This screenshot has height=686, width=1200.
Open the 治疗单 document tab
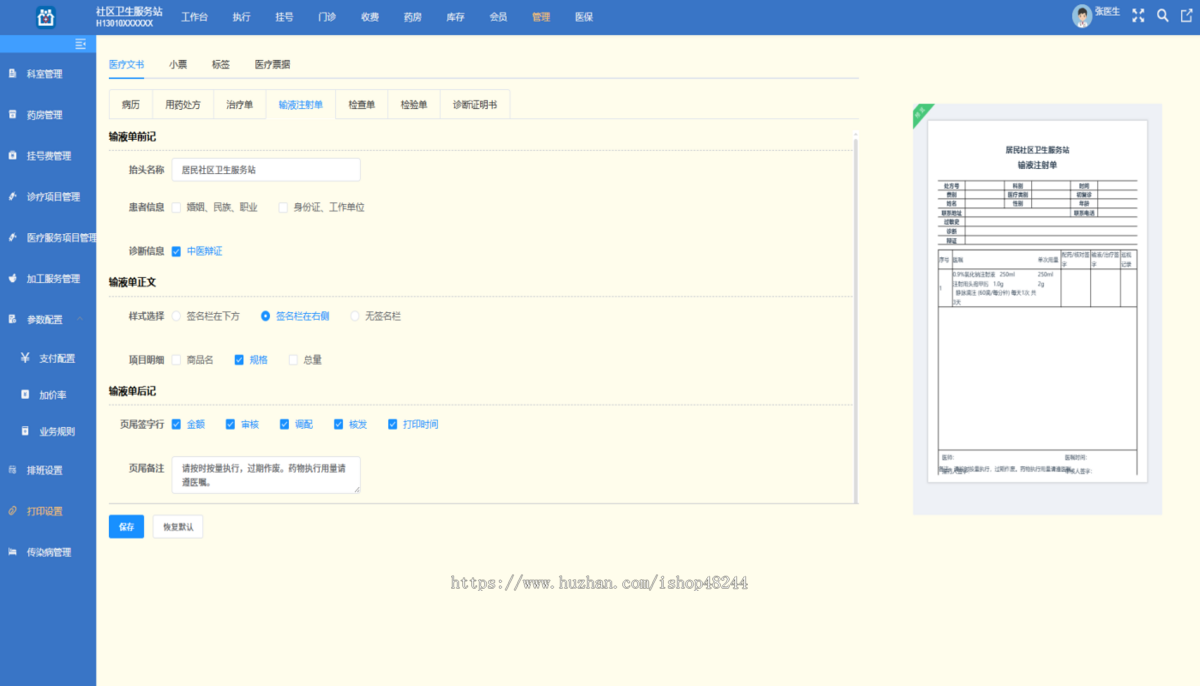(x=240, y=105)
